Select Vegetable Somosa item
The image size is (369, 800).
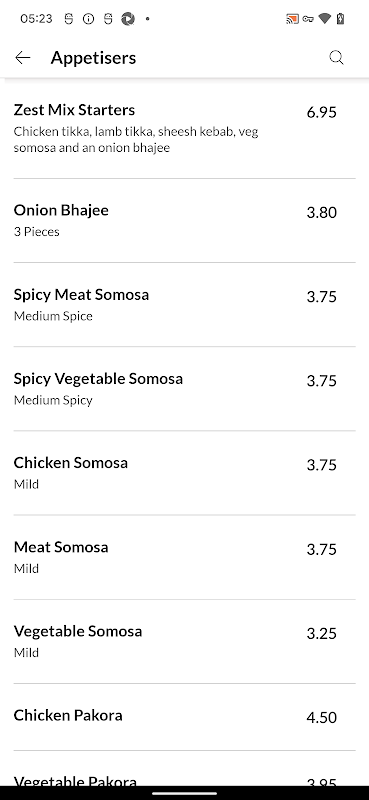[184, 641]
